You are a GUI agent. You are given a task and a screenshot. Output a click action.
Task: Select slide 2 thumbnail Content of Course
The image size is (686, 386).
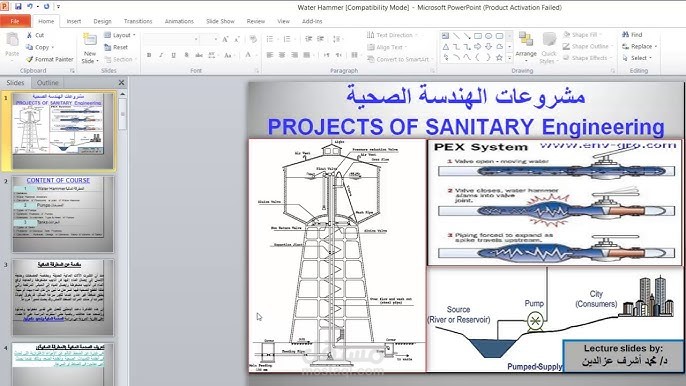(63, 214)
